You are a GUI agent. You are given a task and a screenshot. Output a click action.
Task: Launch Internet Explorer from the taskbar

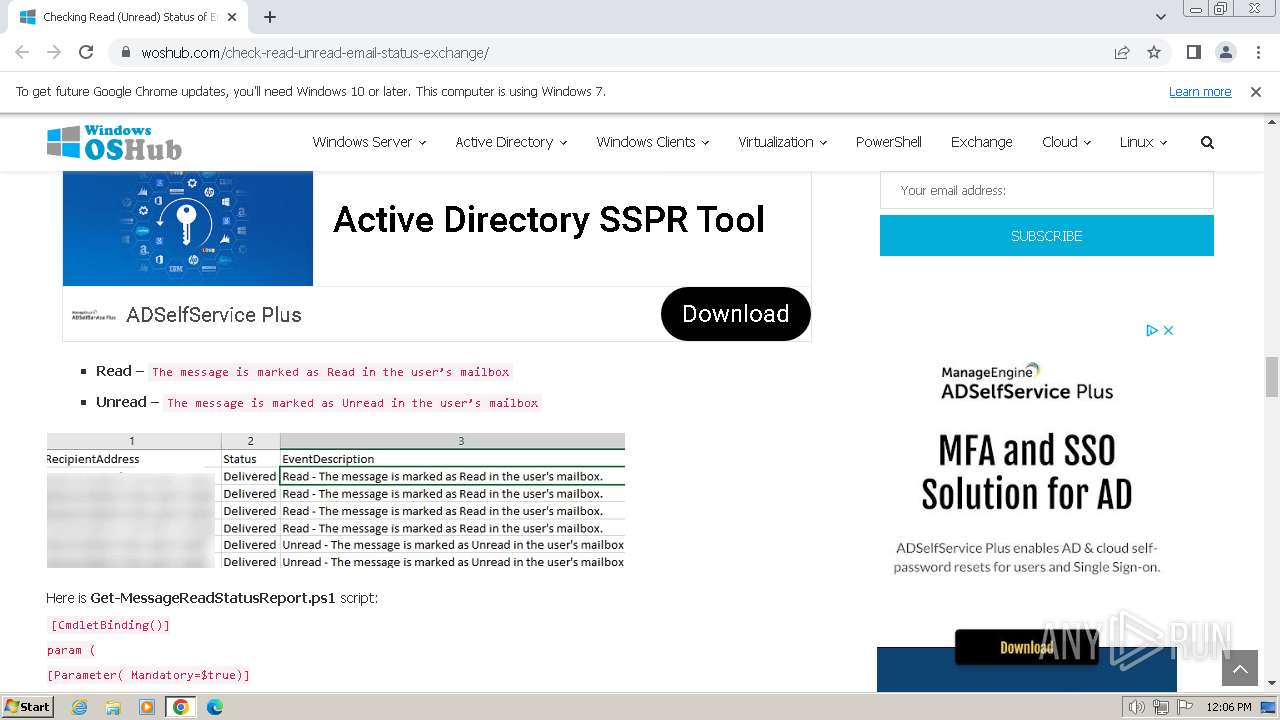click(80, 707)
